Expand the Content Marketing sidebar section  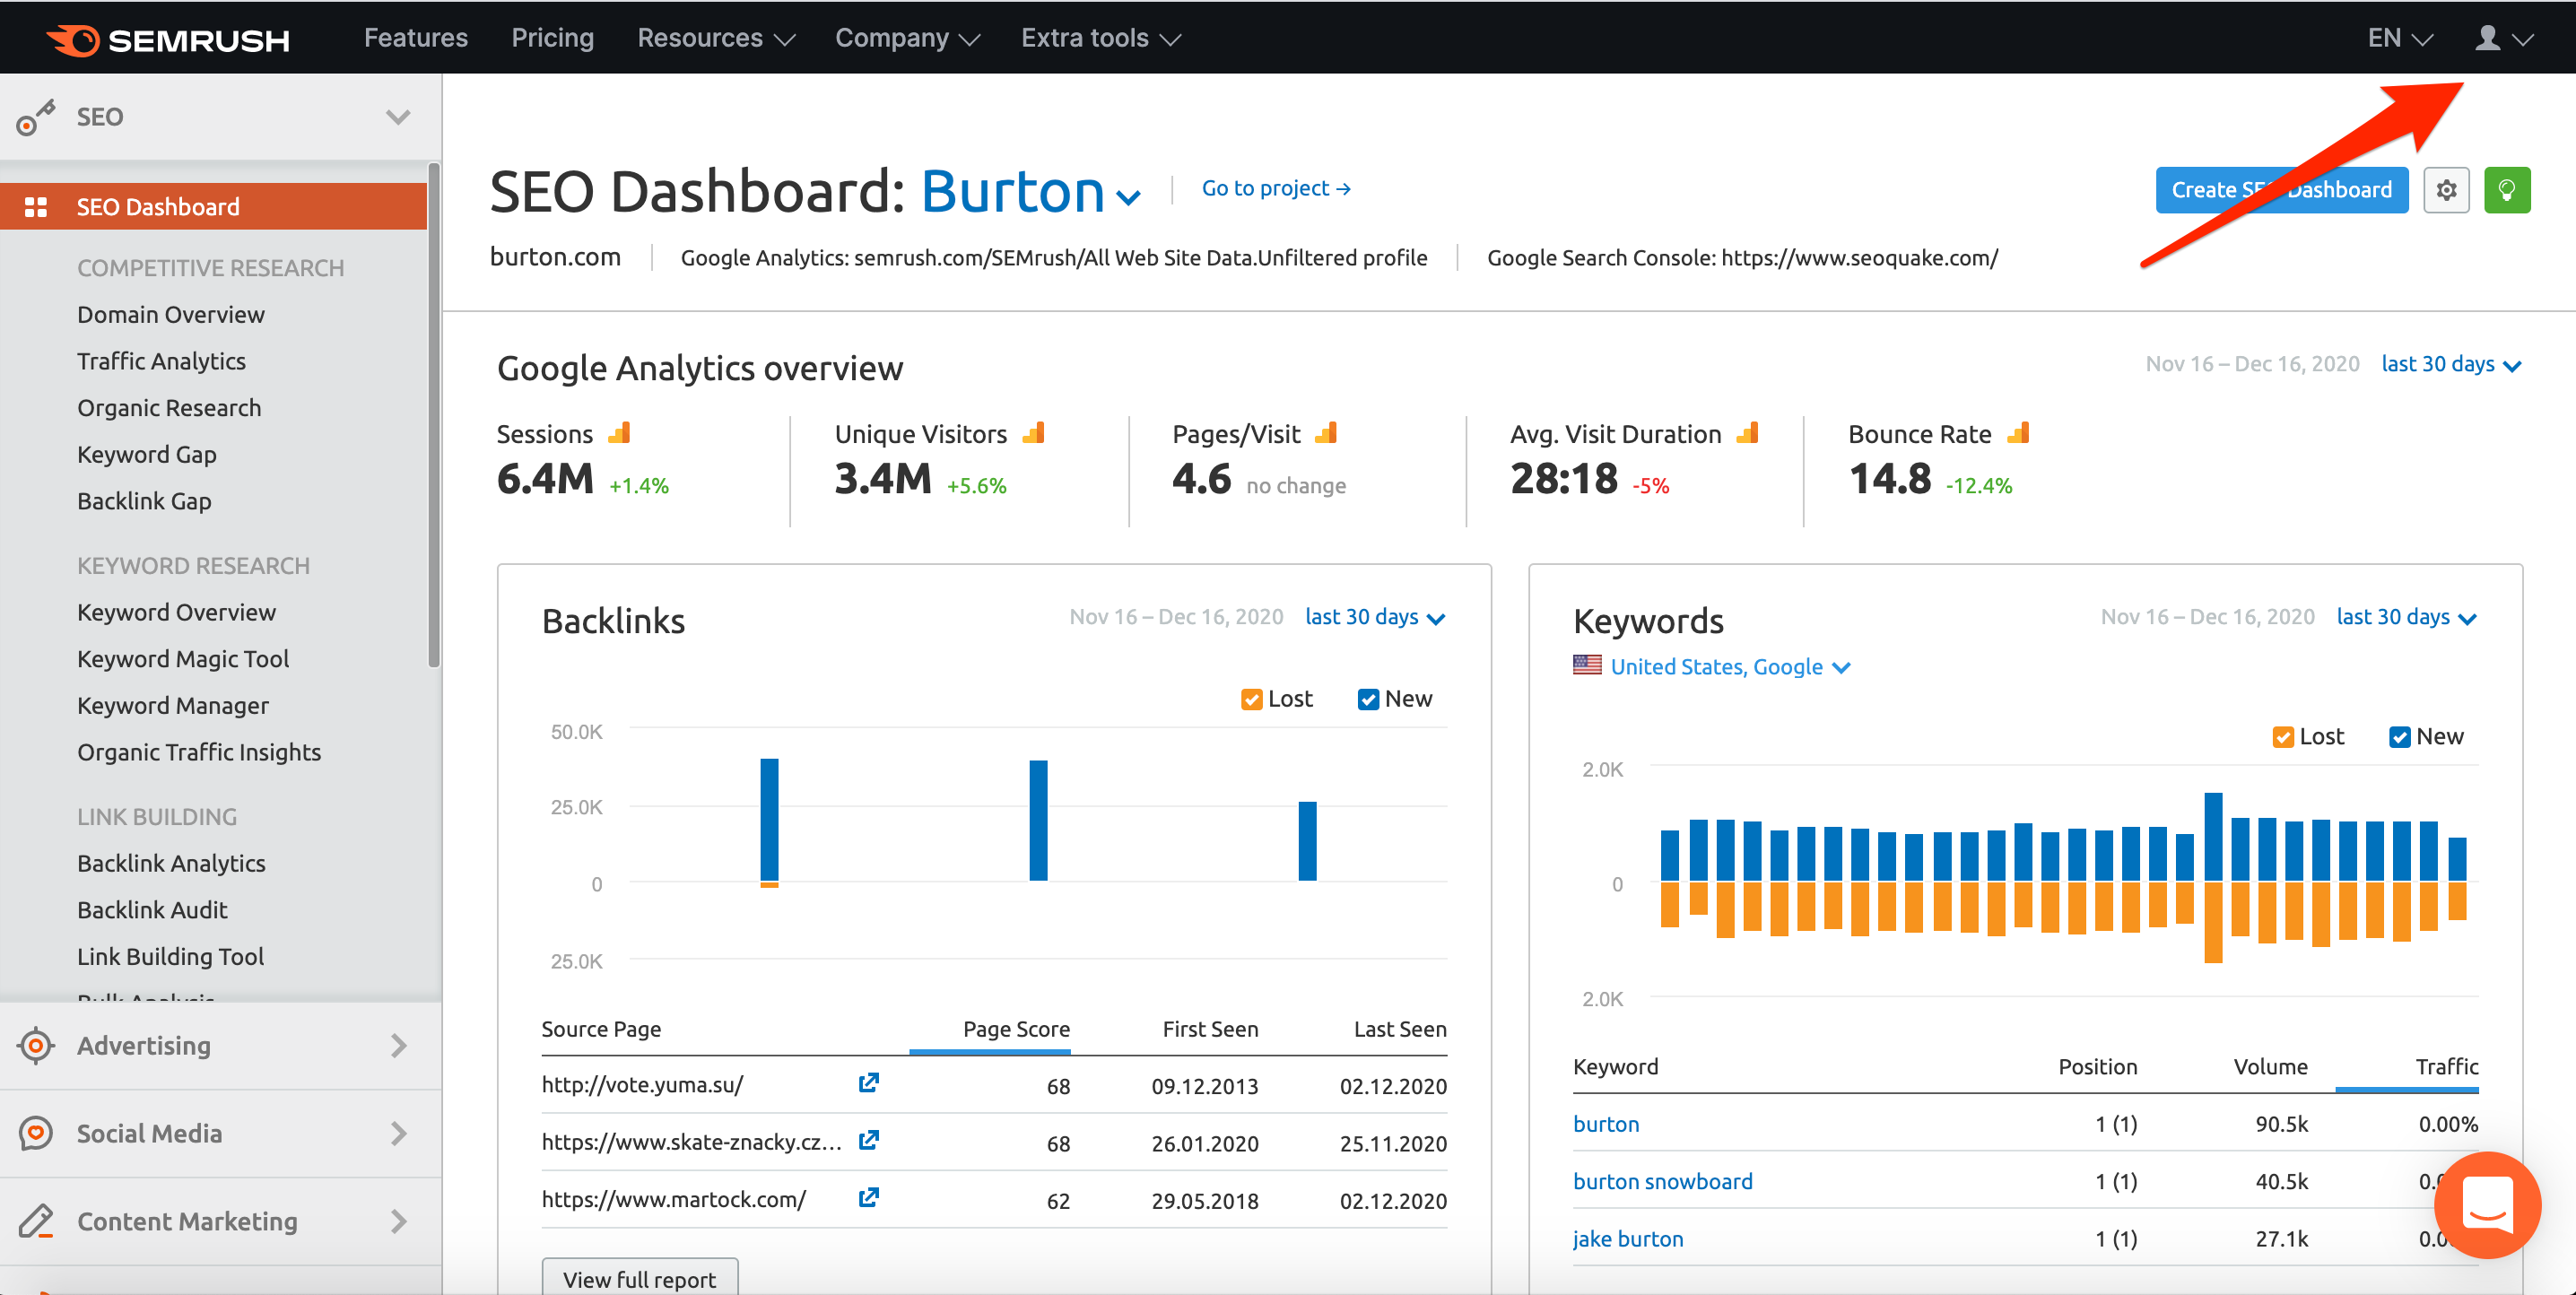coord(398,1221)
